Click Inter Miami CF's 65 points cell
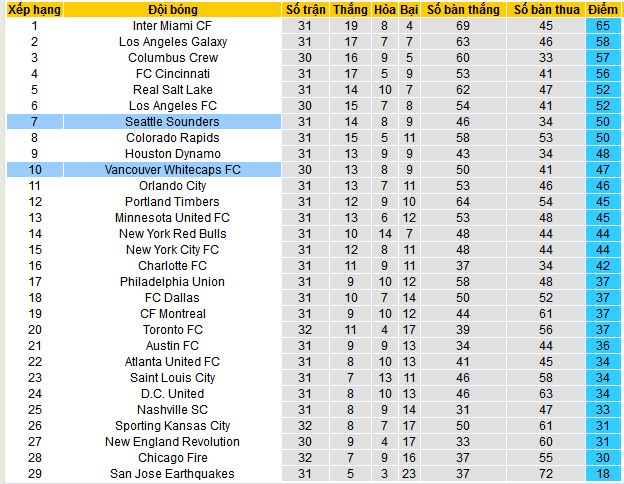The height and width of the screenshot is (484, 624). pyautogui.click(x=603, y=25)
